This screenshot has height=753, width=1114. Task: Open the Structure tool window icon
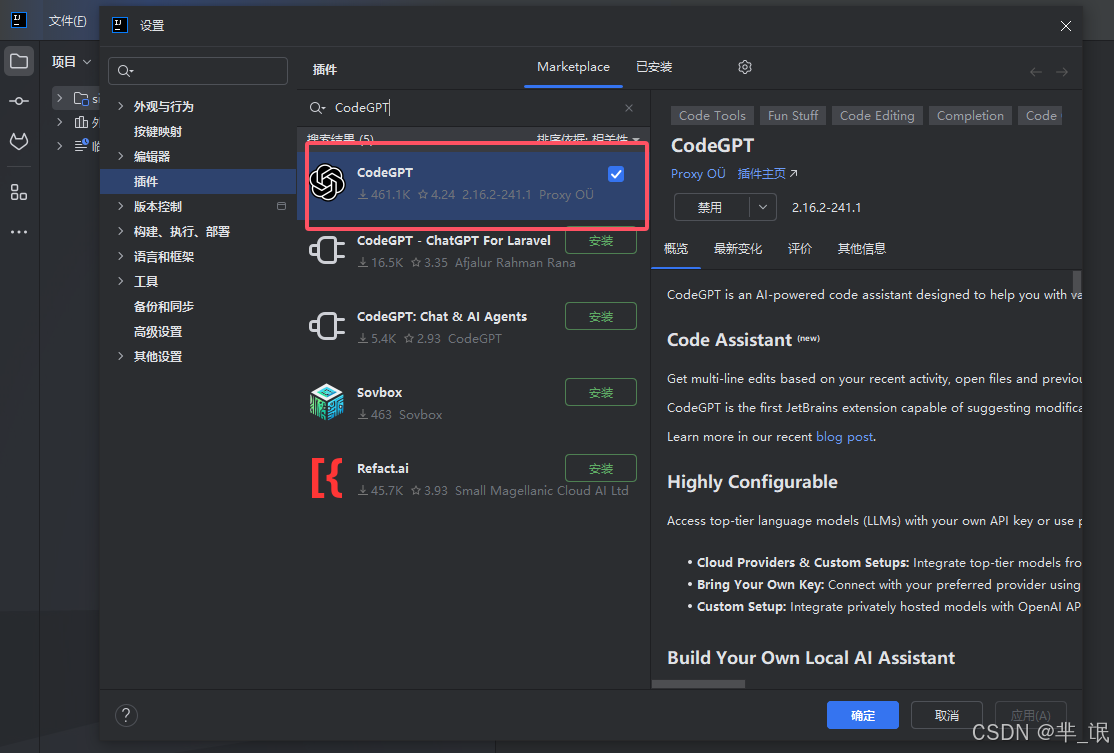[19, 192]
